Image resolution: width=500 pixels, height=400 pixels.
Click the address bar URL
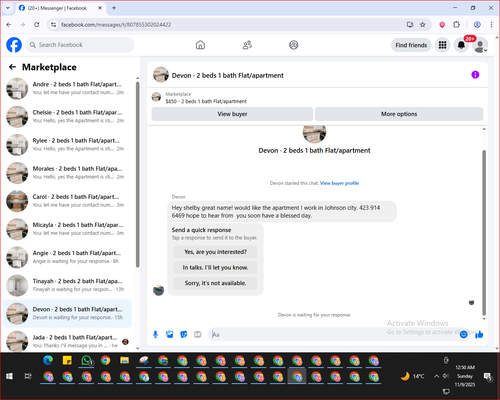click(116, 25)
